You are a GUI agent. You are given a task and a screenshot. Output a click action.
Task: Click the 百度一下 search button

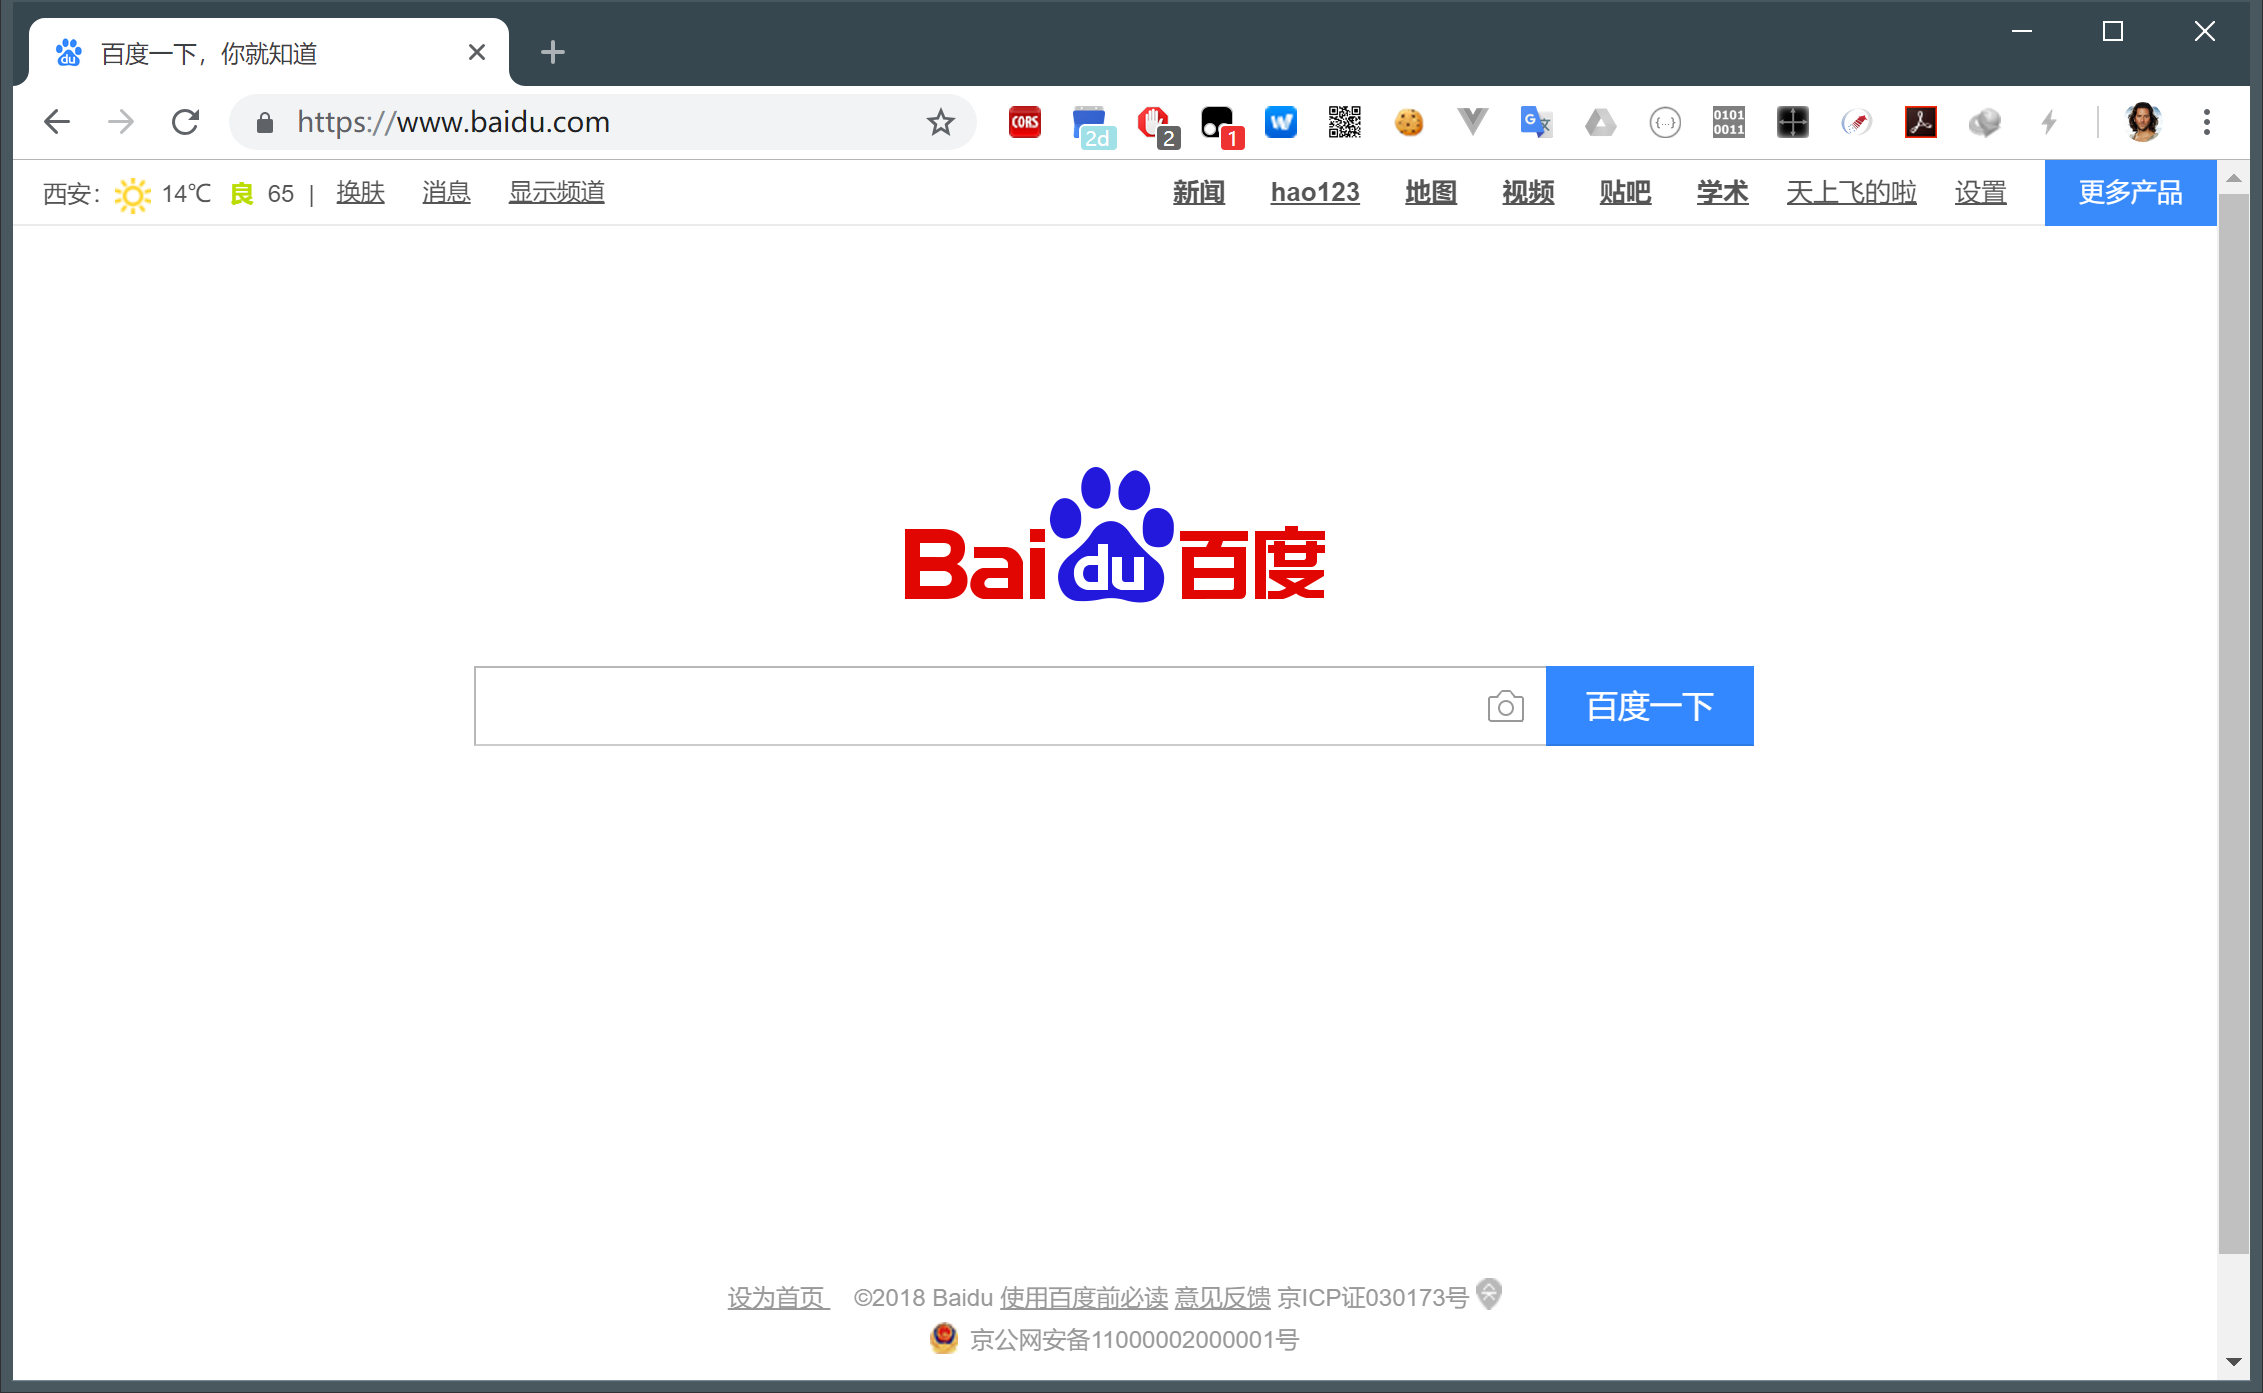1649,706
